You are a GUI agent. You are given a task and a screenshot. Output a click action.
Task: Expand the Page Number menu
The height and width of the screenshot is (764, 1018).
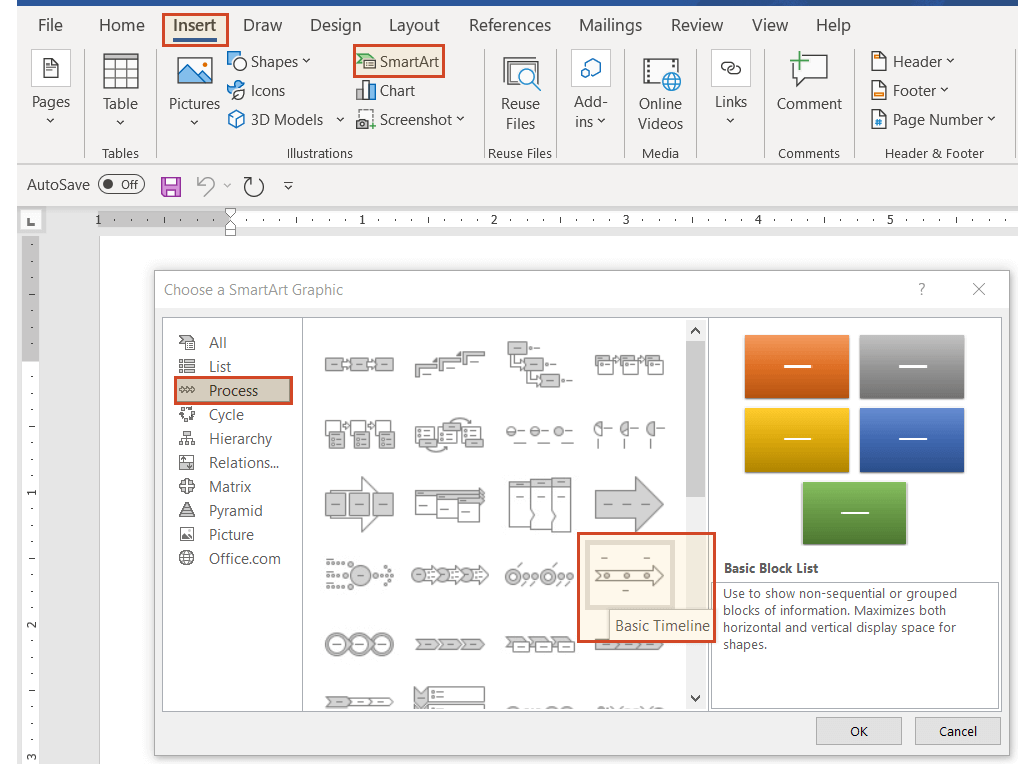click(934, 119)
